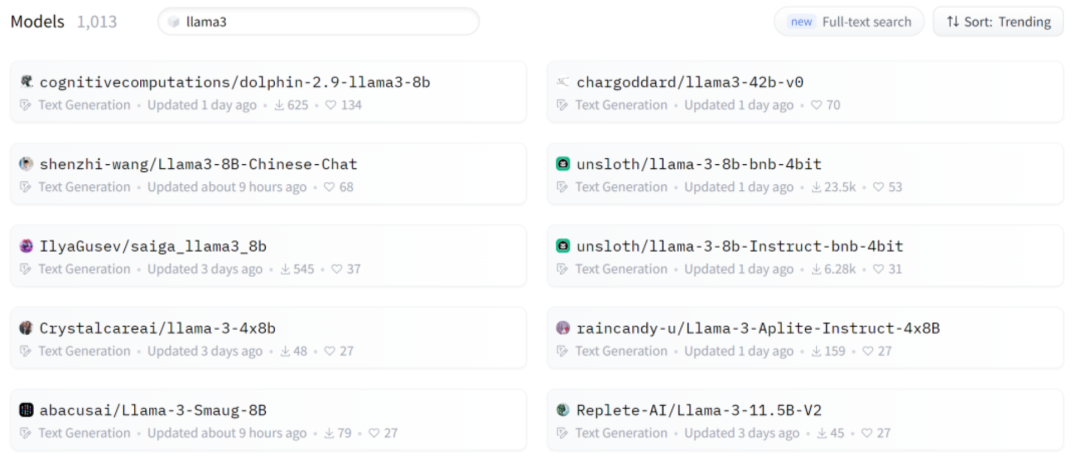Click the download icon next to 625
The width and height of the screenshot is (1080, 462).
pos(280,105)
